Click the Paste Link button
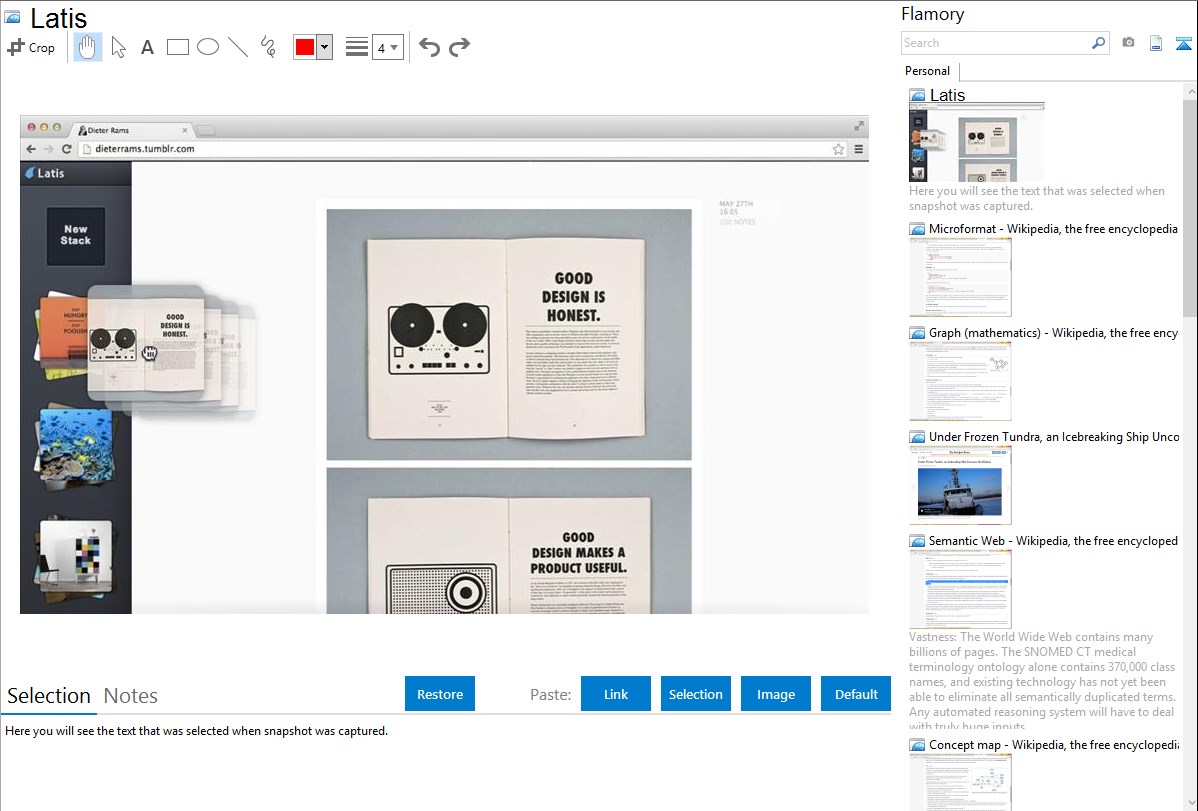 [616, 694]
